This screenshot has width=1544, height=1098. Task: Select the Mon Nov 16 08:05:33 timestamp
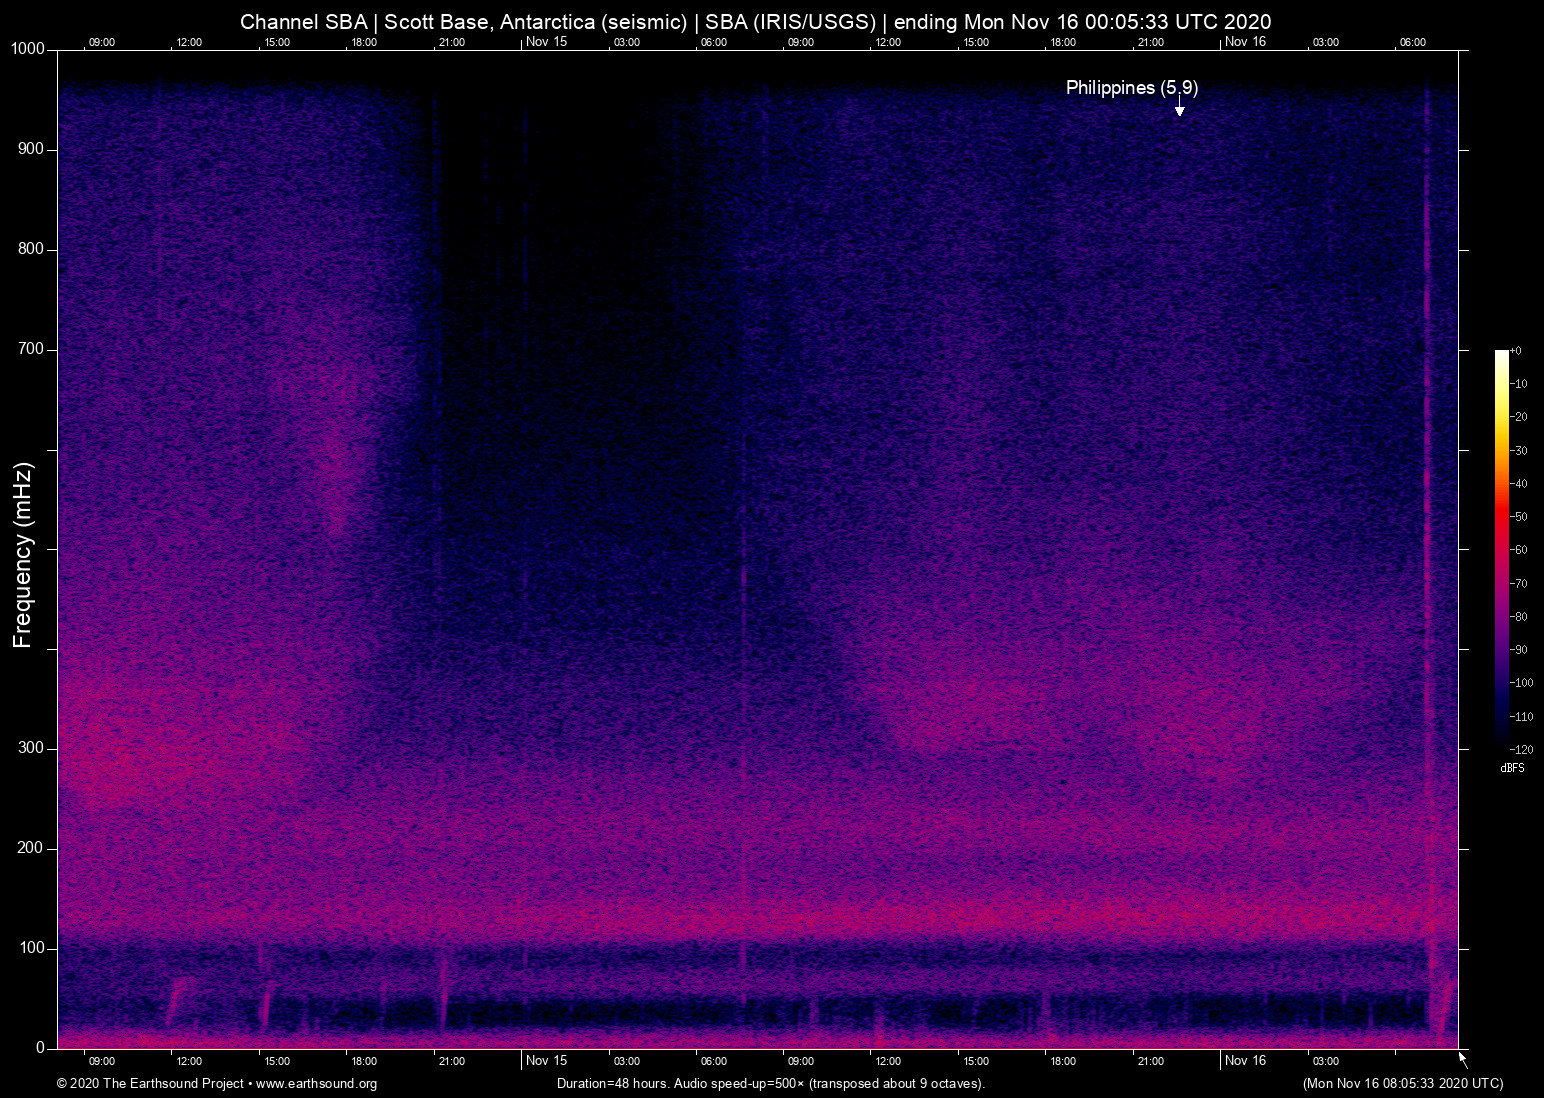point(1402,1084)
